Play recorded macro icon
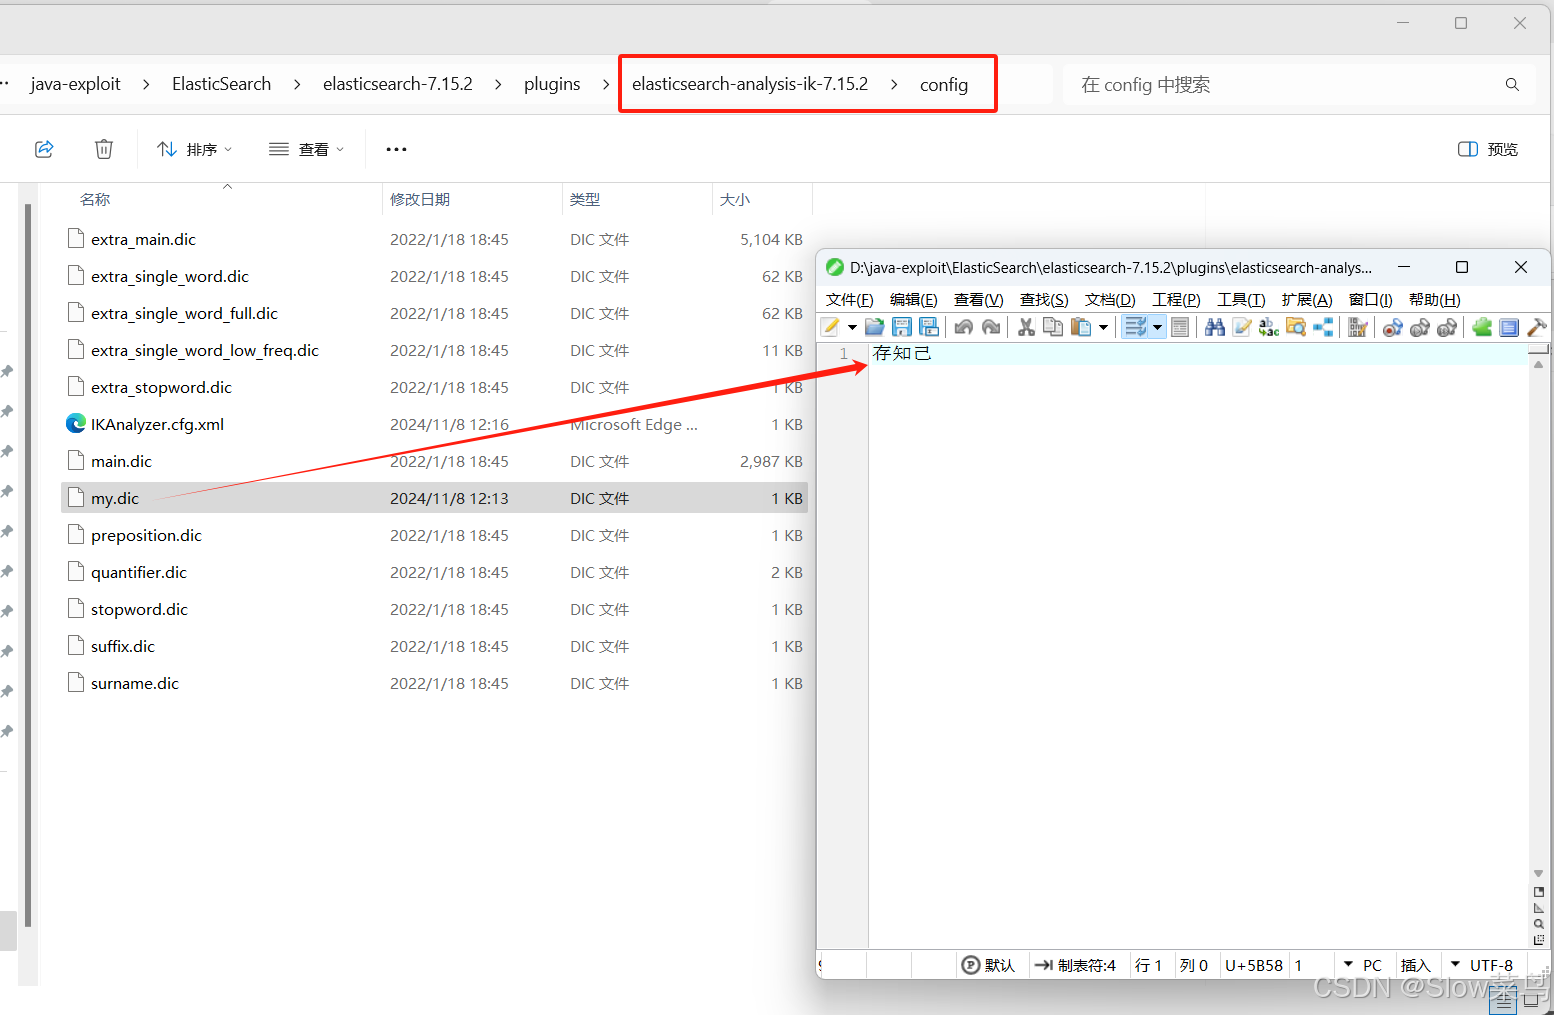The height and width of the screenshot is (1015, 1554). (1419, 327)
